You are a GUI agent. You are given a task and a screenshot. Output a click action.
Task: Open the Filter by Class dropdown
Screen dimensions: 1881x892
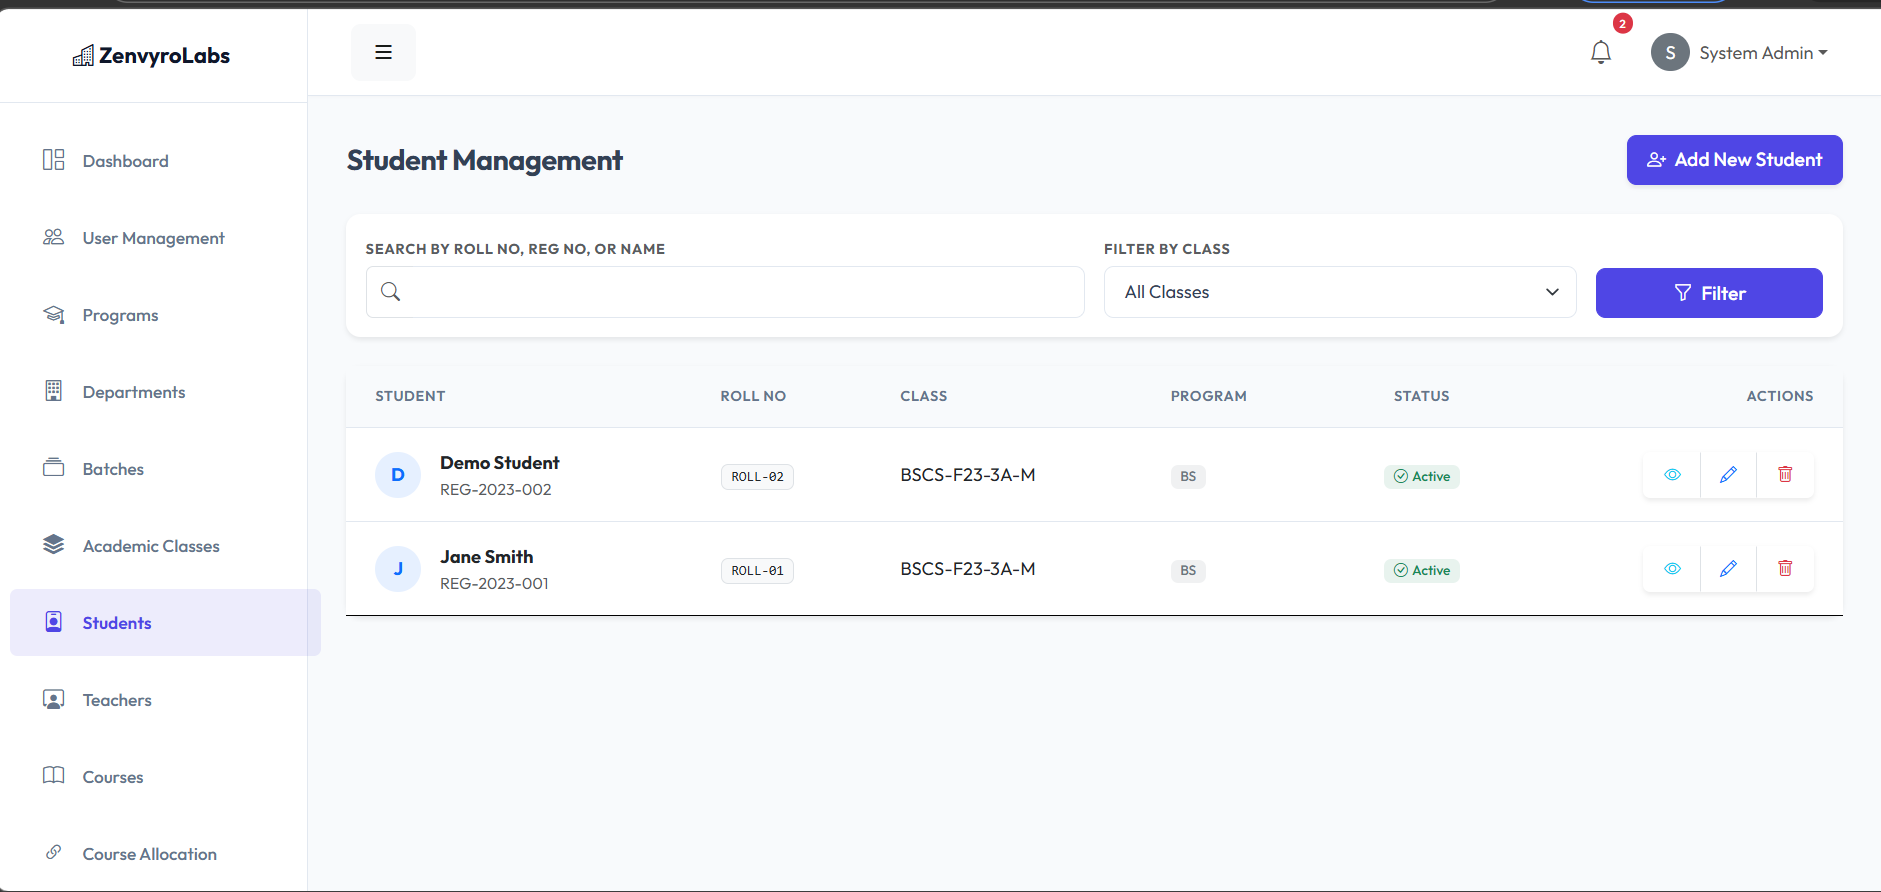click(1339, 292)
